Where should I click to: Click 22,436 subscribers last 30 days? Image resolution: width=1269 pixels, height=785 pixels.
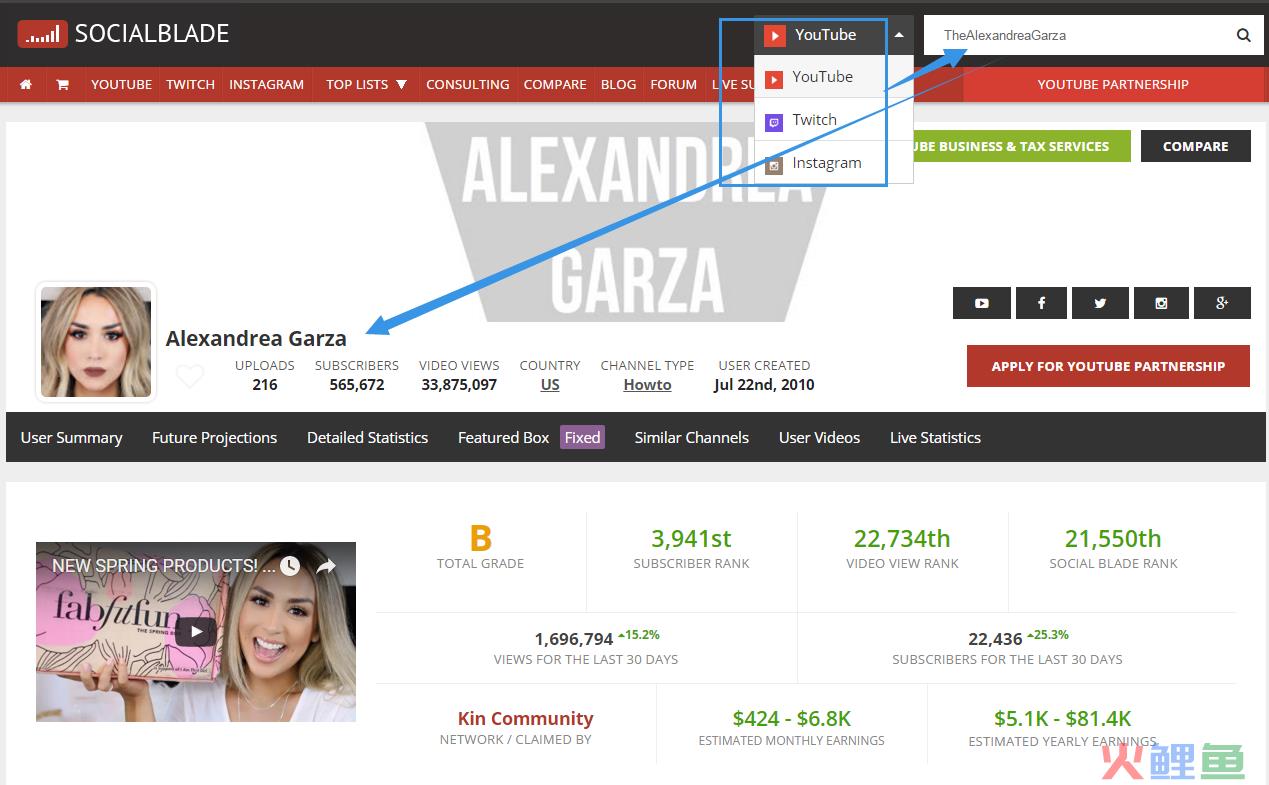(x=995, y=639)
